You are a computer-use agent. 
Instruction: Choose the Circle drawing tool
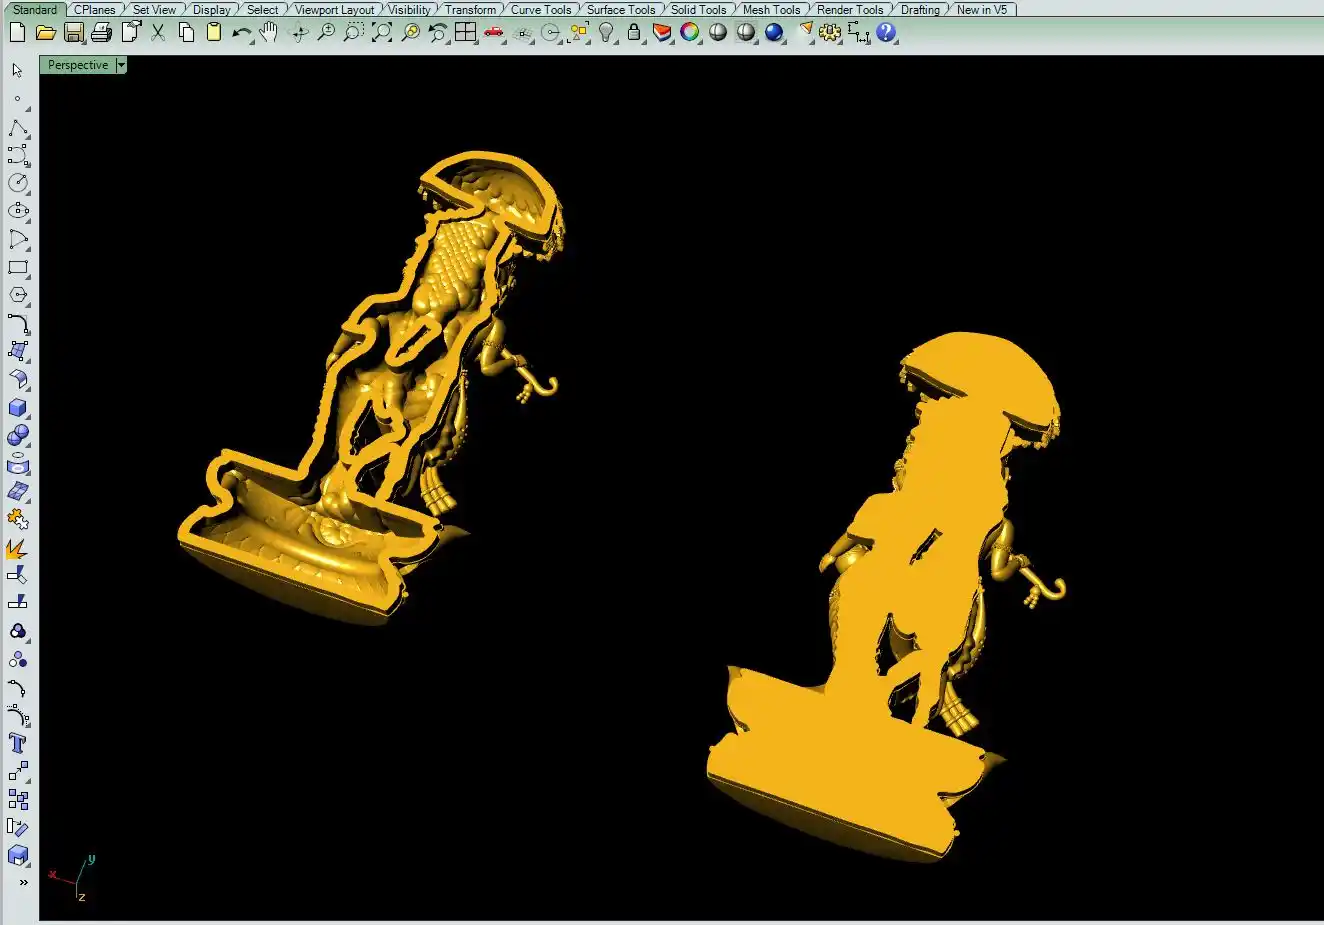tap(18, 183)
